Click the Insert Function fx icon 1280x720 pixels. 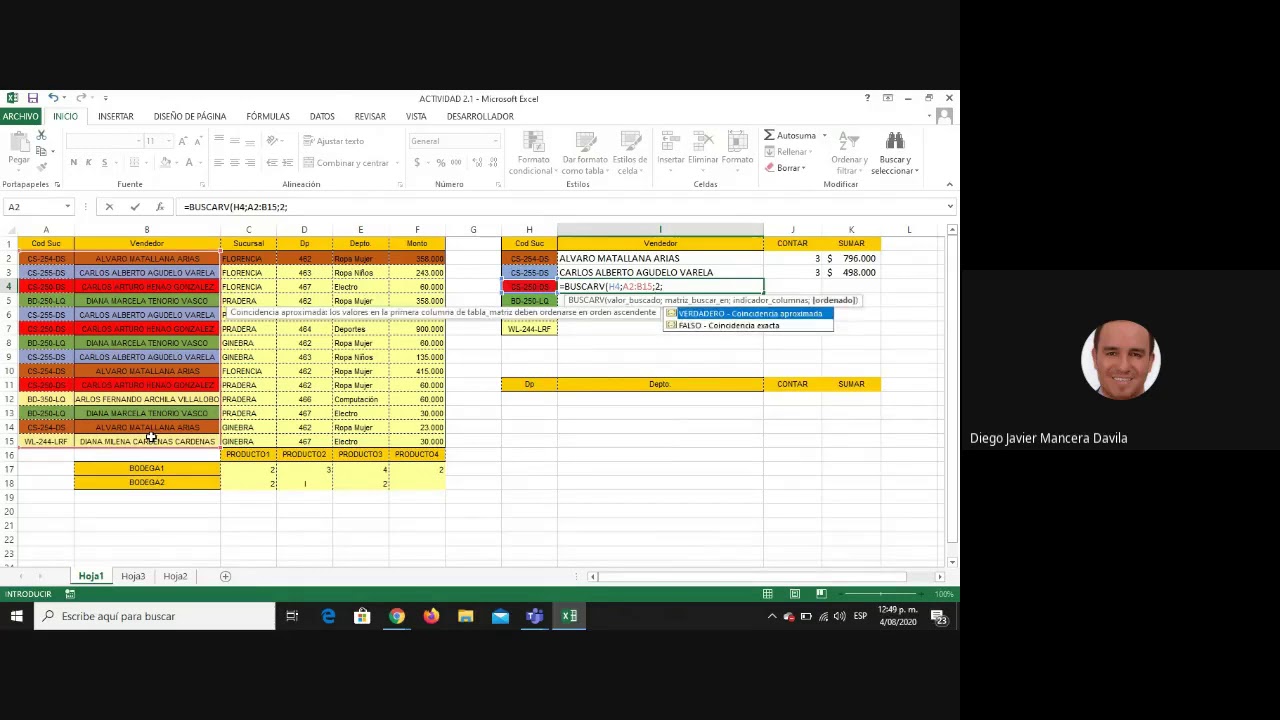coord(160,207)
